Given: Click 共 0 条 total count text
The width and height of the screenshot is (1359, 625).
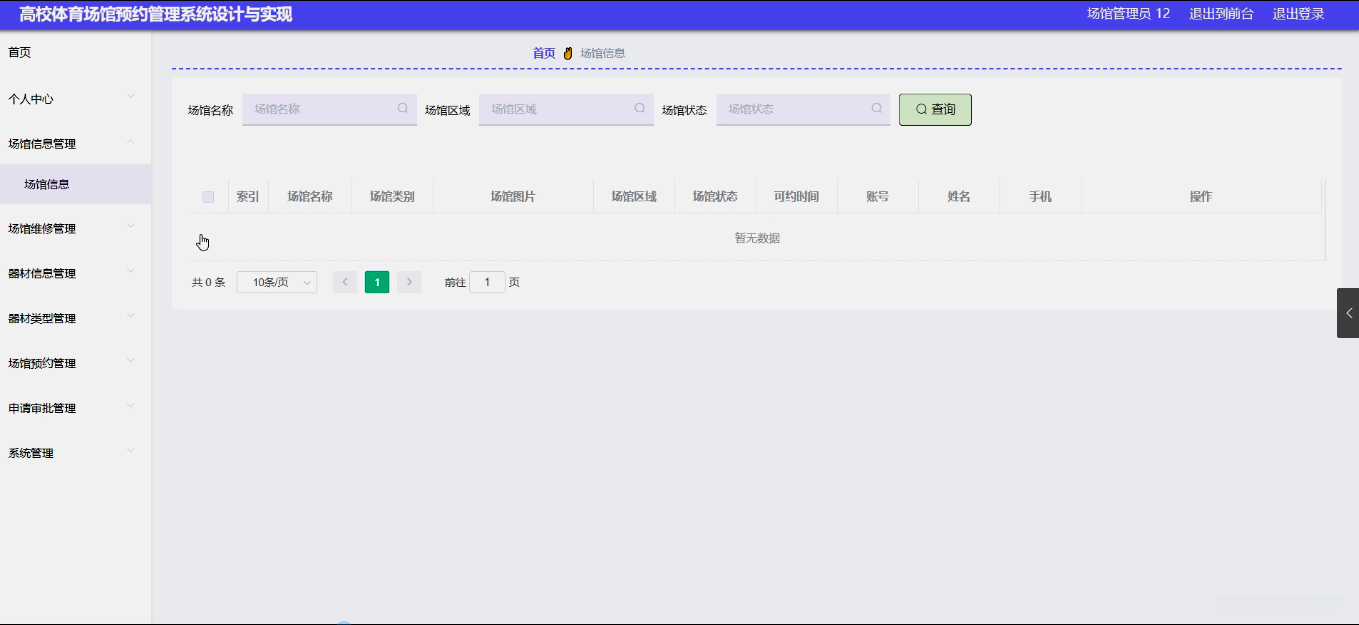Looking at the screenshot, I should click(208, 282).
